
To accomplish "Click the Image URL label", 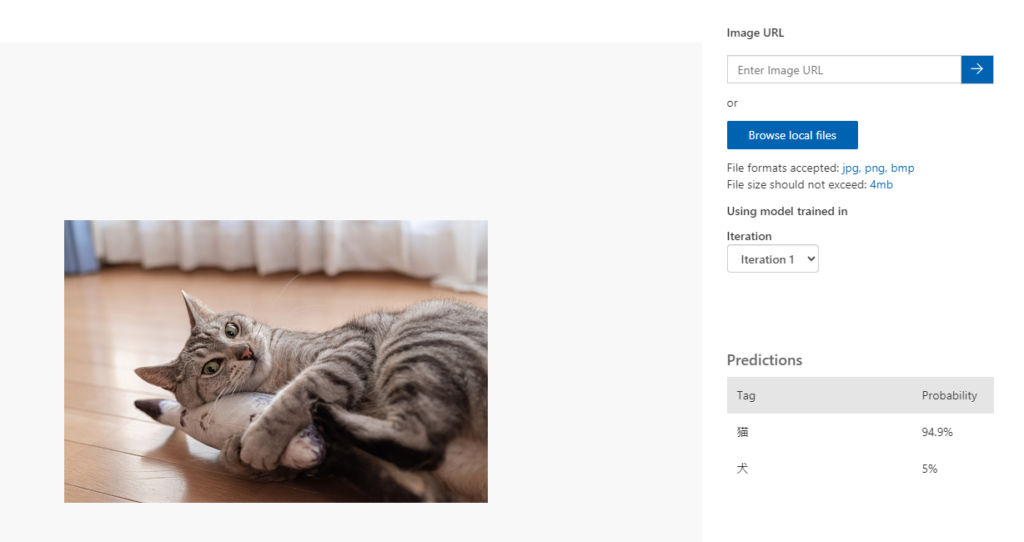I will pyautogui.click(x=755, y=33).
